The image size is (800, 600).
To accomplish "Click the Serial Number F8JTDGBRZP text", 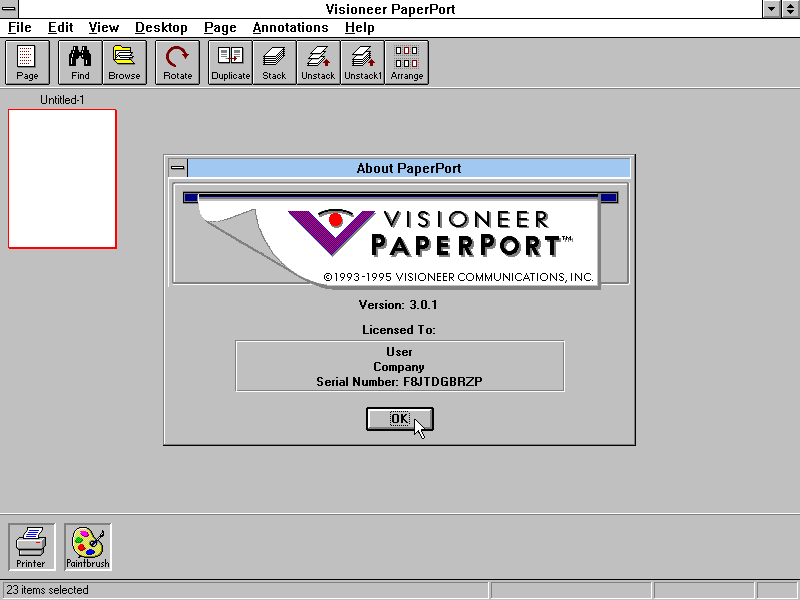I will coord(399,382).
